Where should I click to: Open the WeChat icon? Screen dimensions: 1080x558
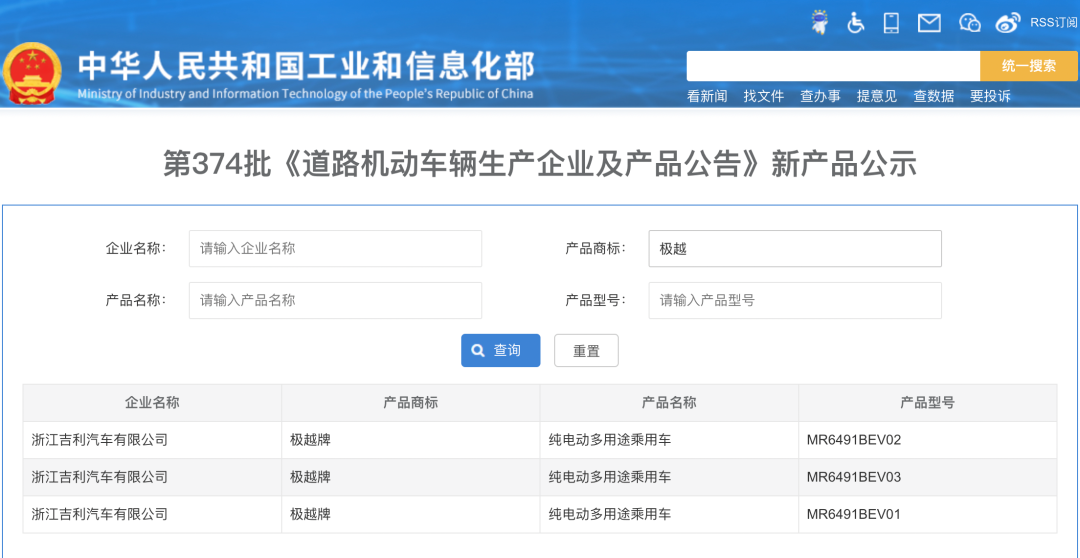tap(970, 23)
